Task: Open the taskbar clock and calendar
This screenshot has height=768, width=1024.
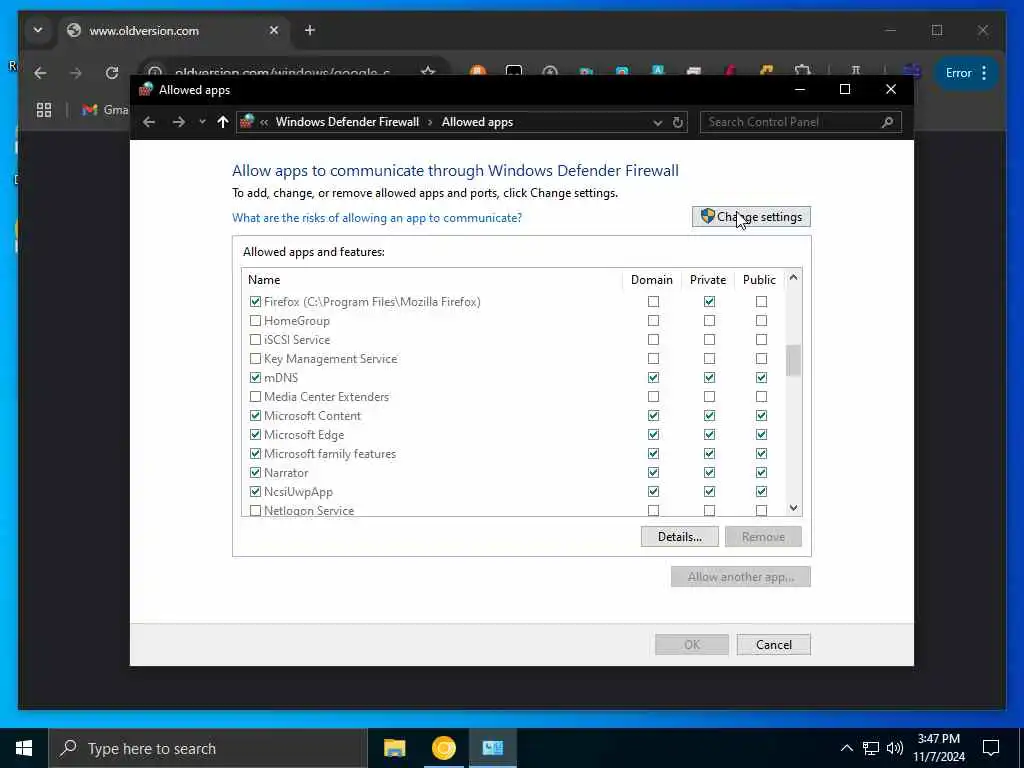Action: point(938,748)
